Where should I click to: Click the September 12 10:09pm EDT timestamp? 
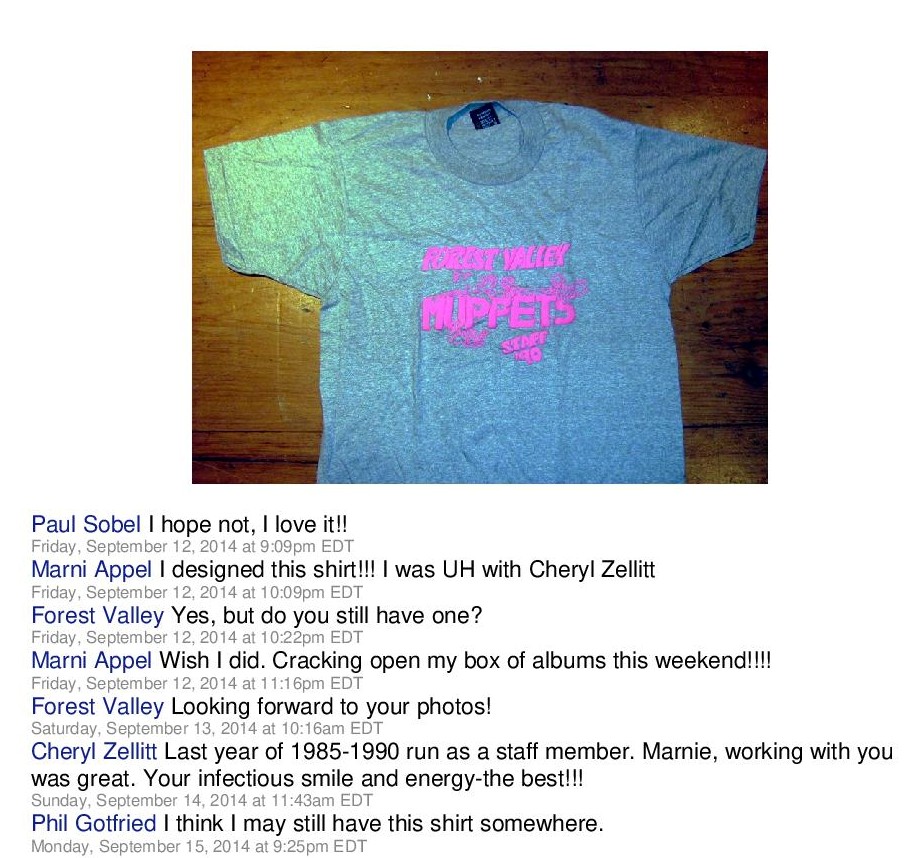click(x=197, y=592)
